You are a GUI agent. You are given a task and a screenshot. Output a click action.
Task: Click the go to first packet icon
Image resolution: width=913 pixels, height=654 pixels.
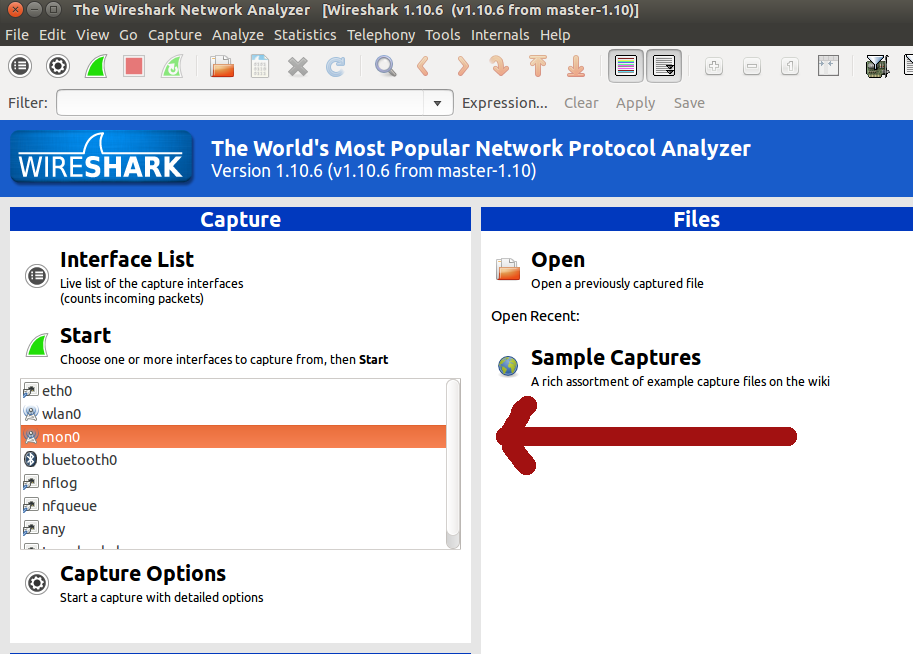tap(538, 67)
